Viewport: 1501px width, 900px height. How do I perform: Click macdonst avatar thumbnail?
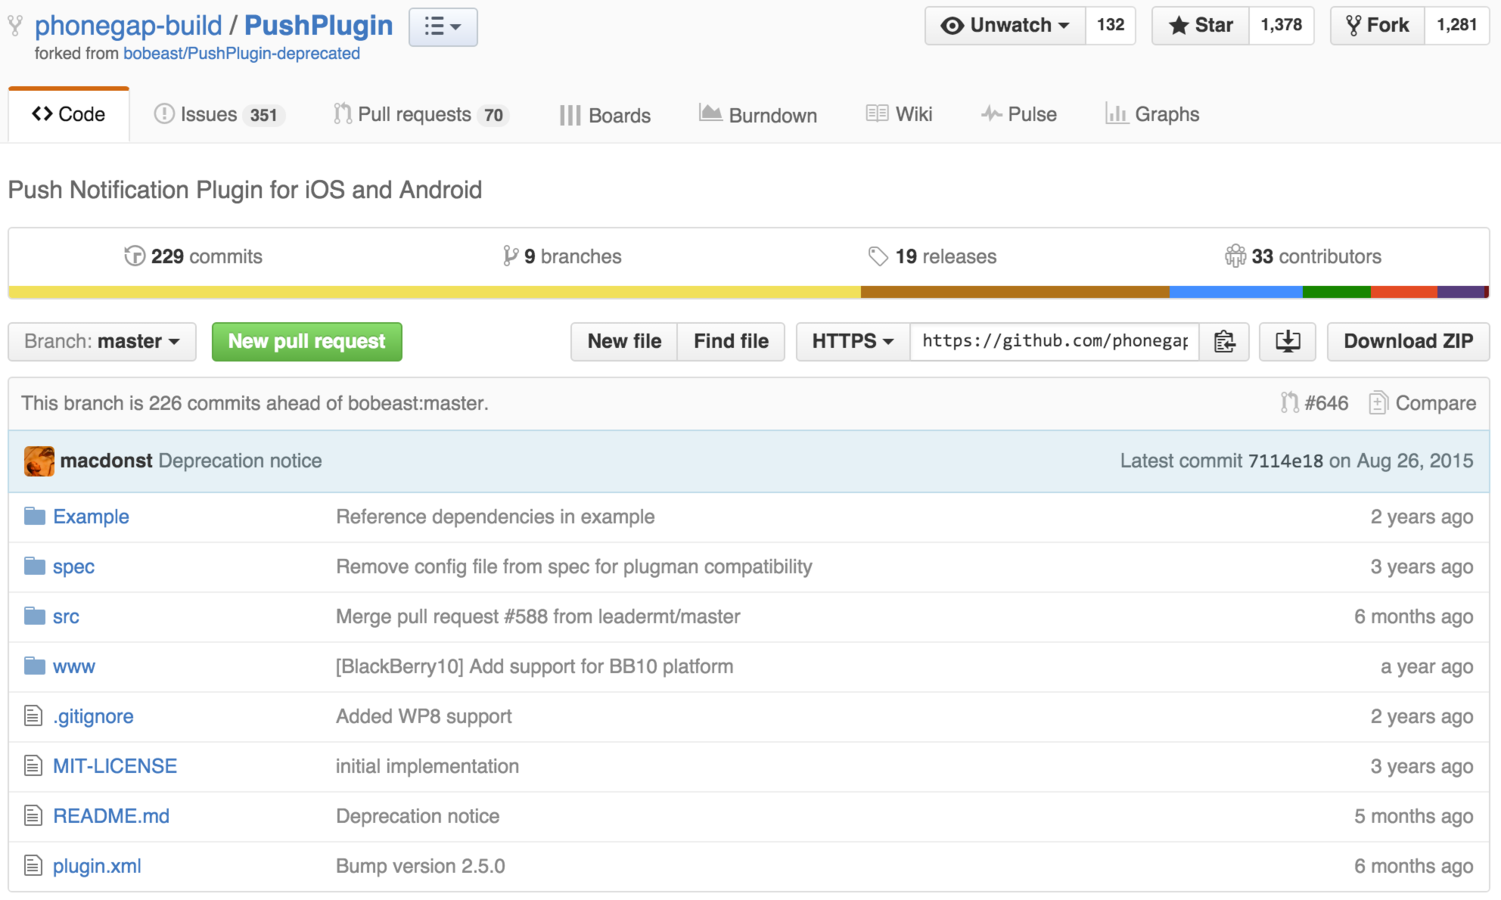[39, 461]
